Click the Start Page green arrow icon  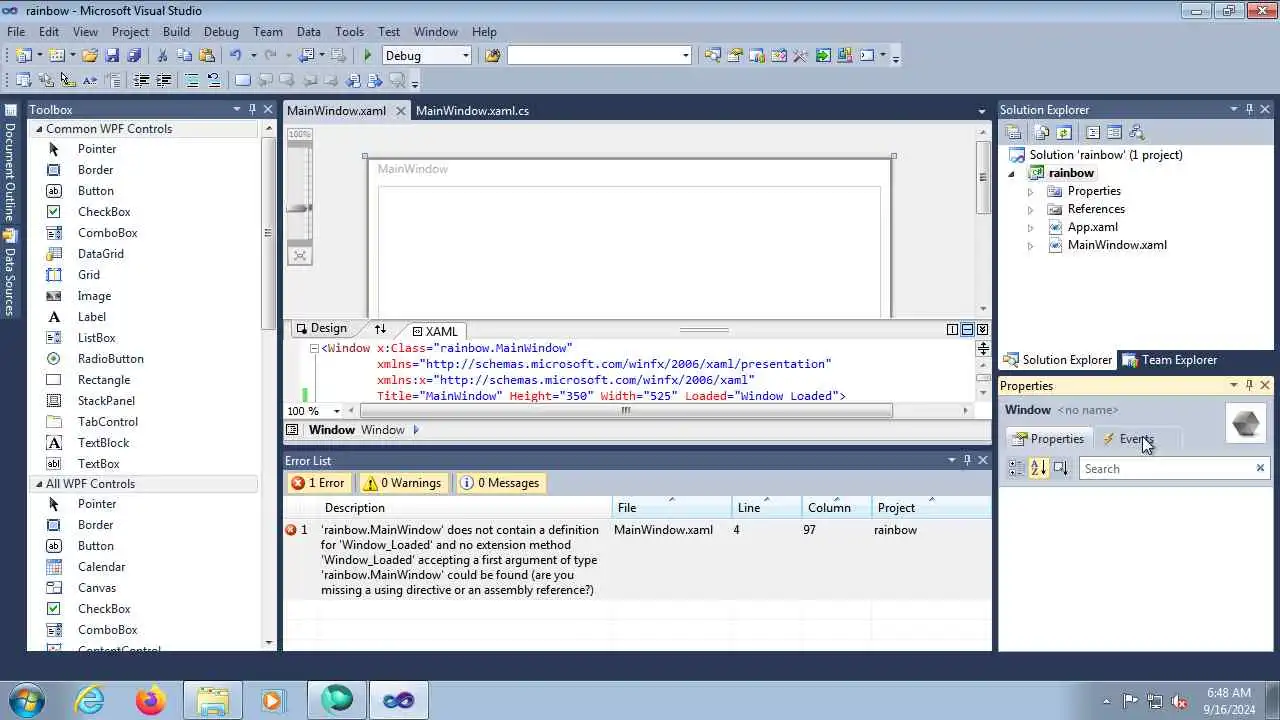[x=822, y=56]
